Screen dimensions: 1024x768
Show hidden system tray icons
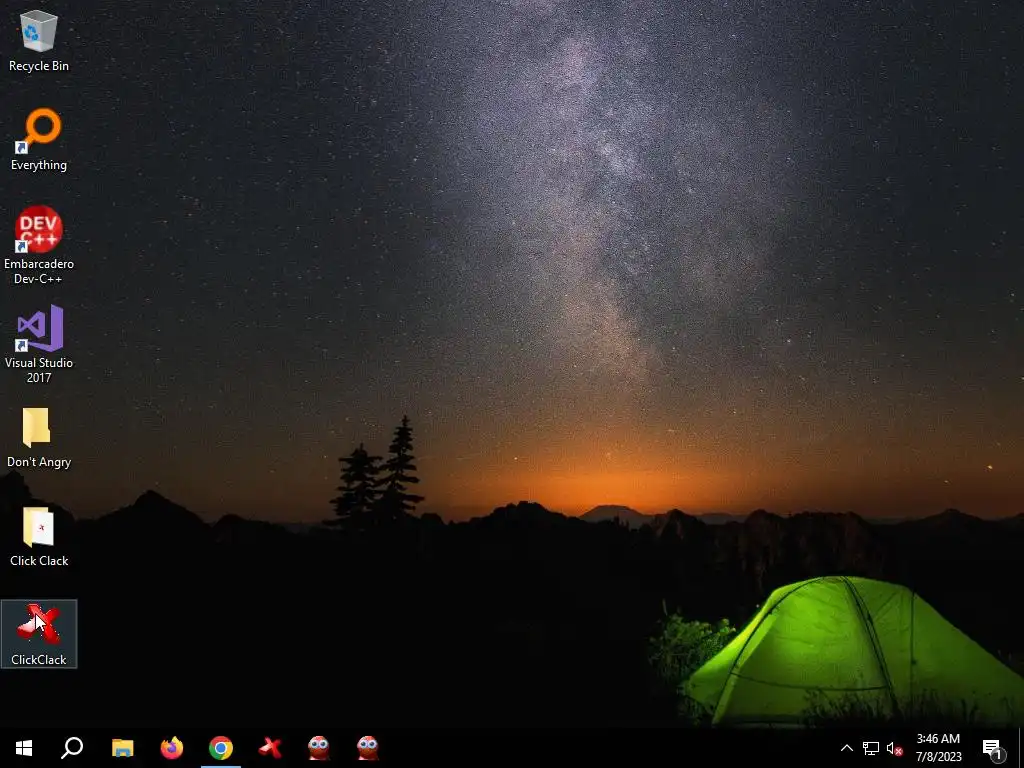pyautogui.click(x=846, y=748)
